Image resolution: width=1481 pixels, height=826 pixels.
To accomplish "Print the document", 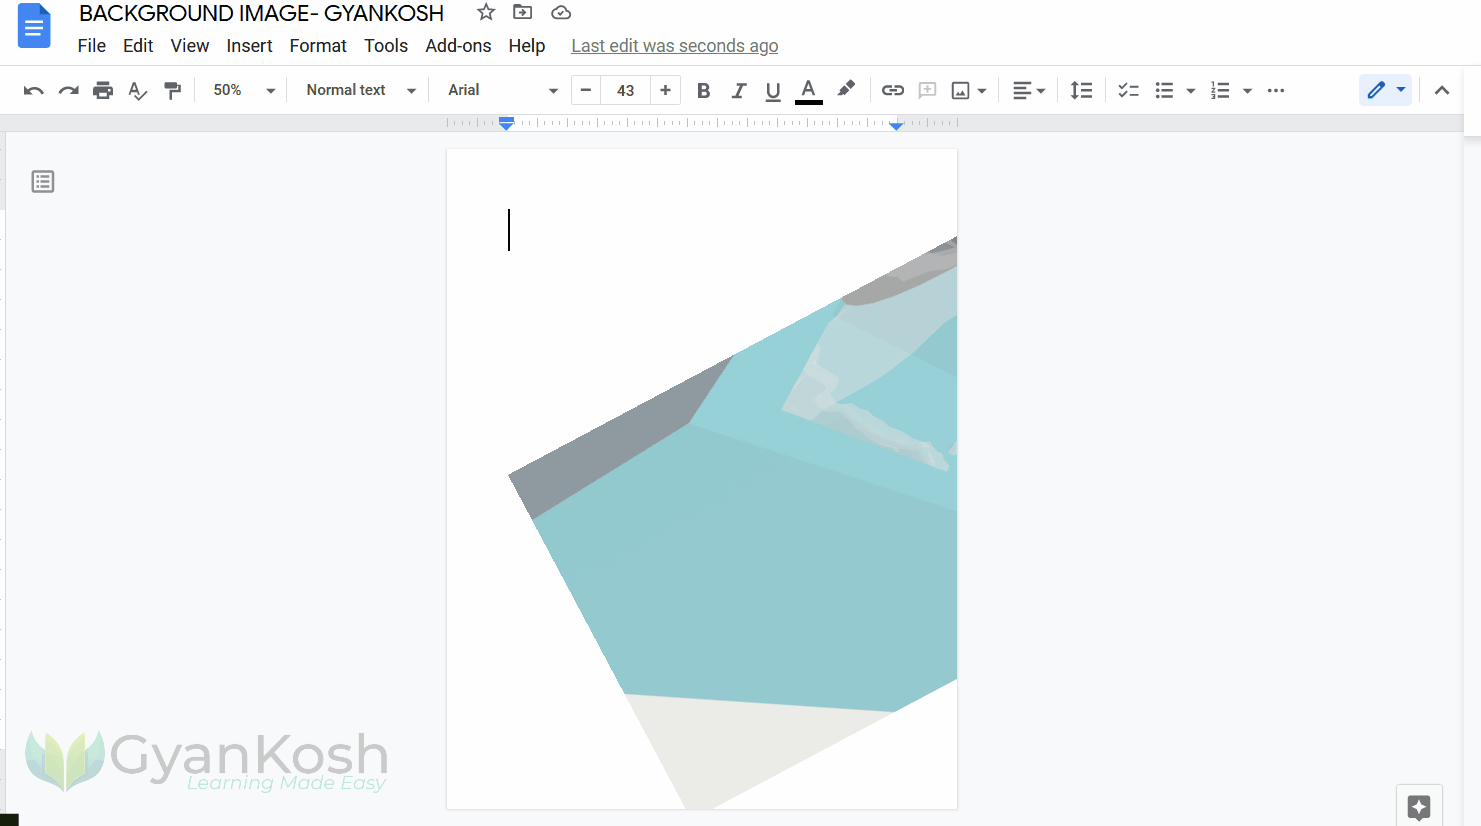I will tap(103, 89).
